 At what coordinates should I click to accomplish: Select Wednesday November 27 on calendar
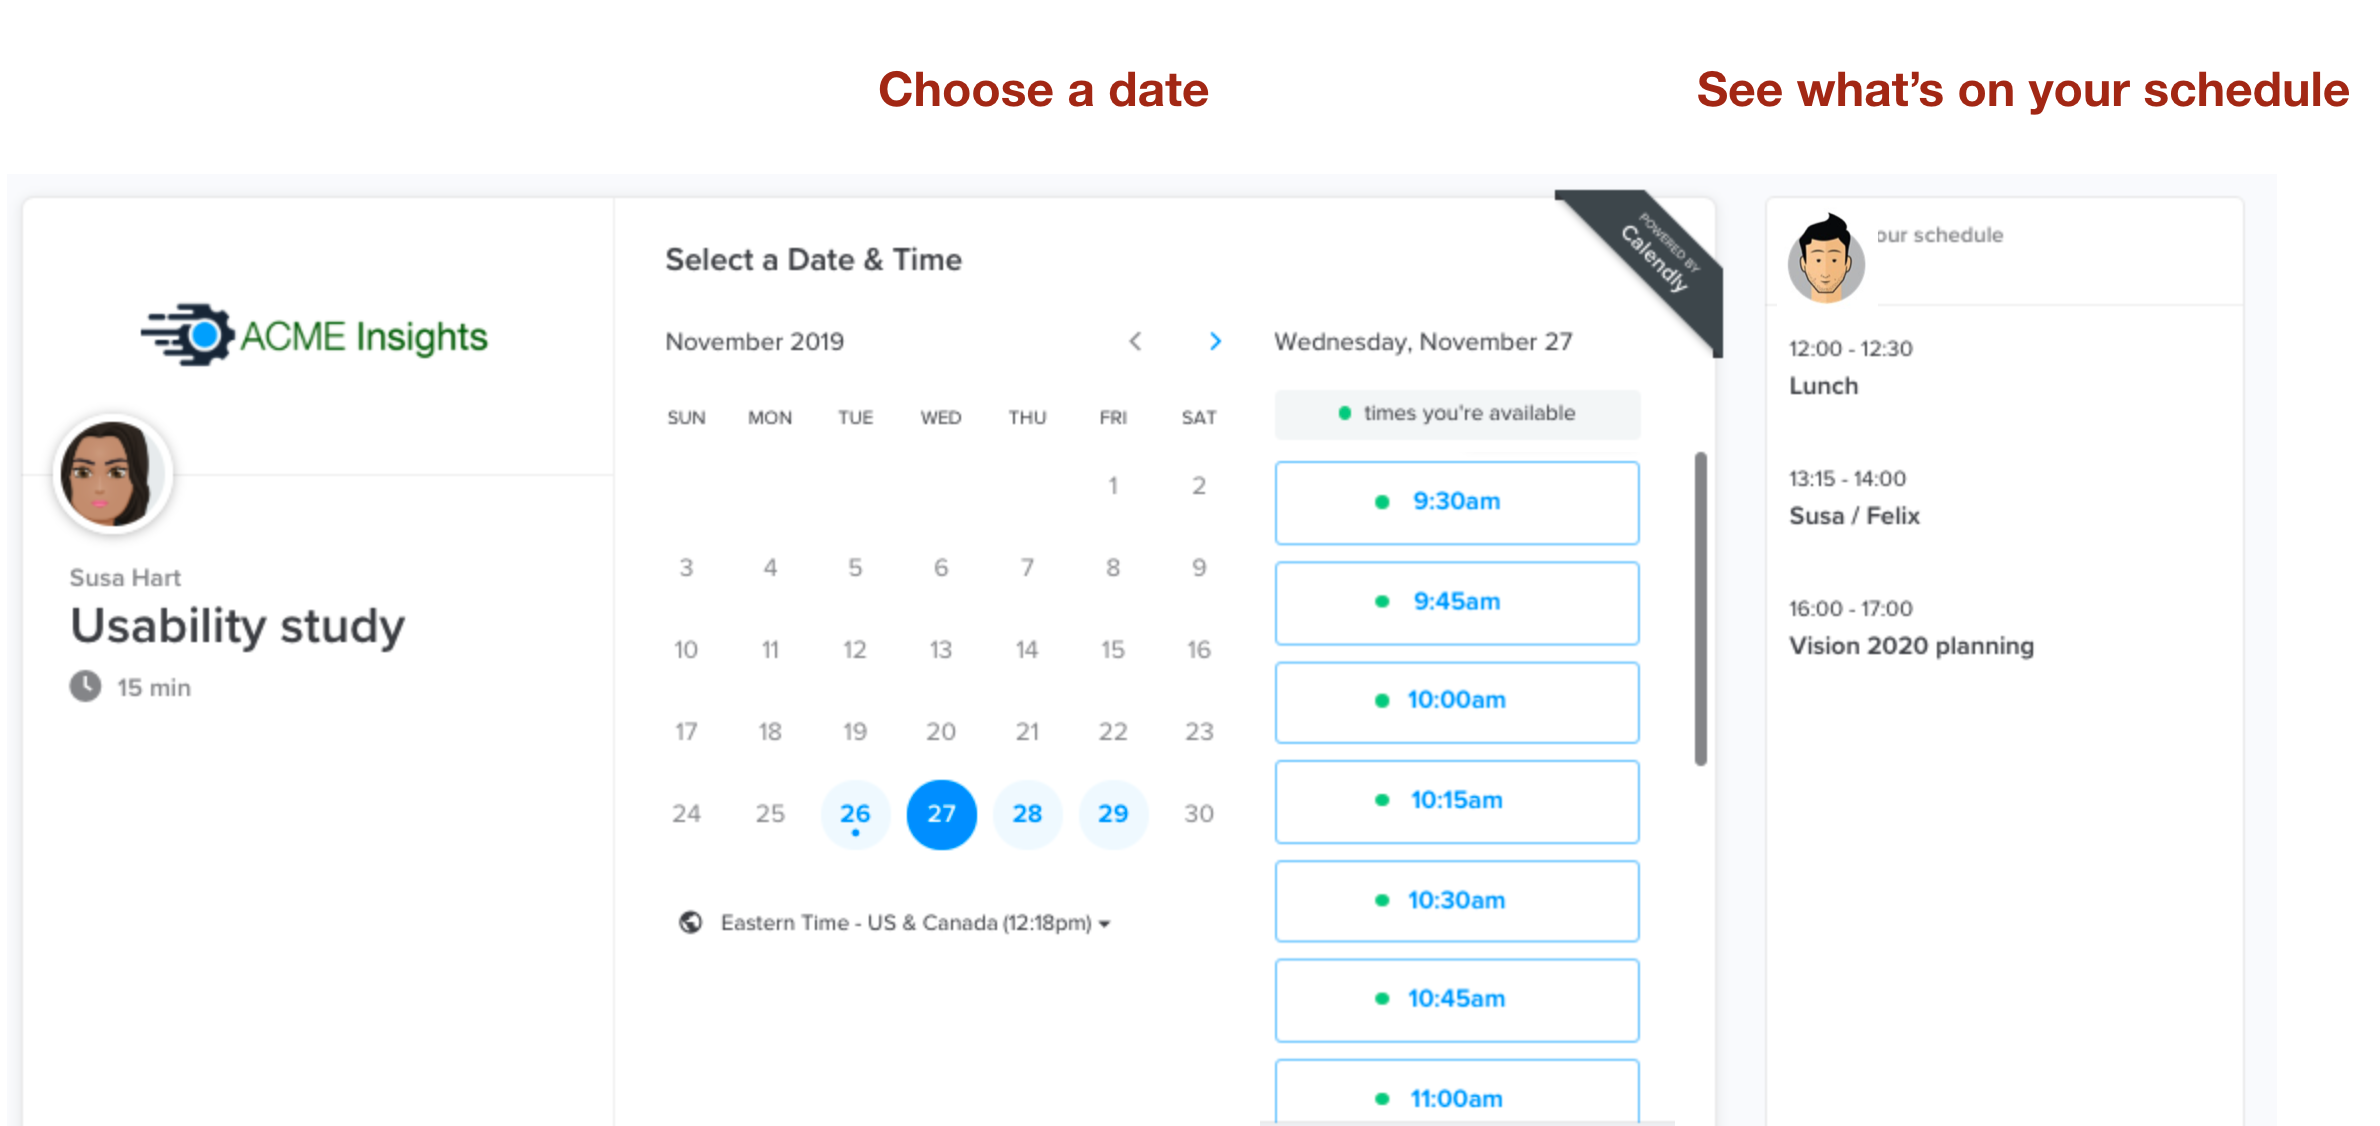coord(940,813)
